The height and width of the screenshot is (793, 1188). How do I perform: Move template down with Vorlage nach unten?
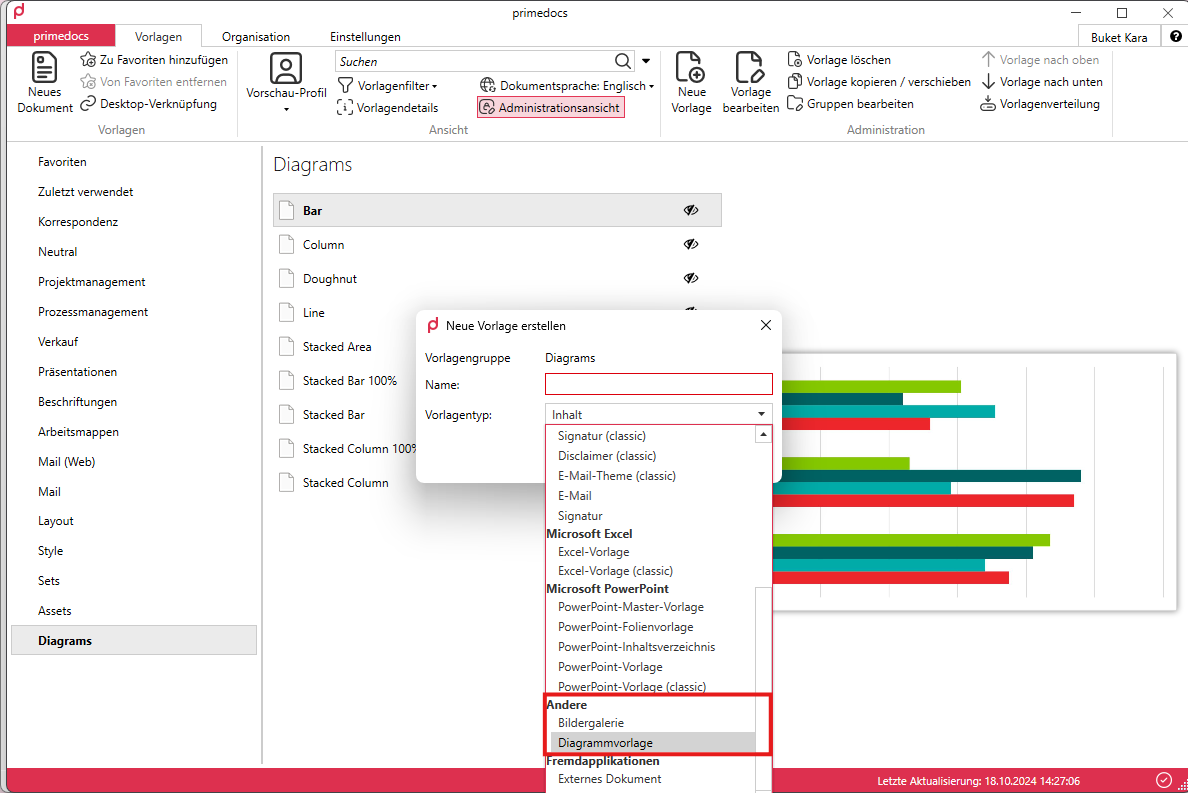pos(1042,82)
